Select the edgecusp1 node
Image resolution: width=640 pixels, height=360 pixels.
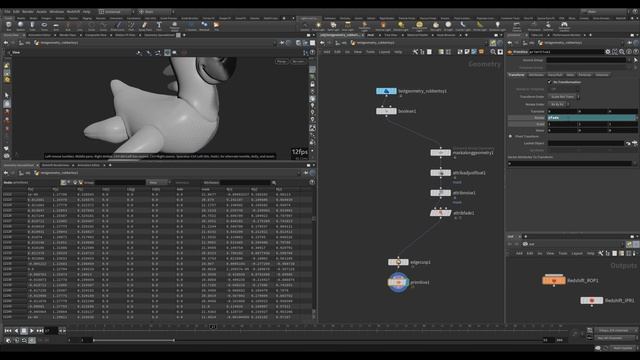398,262
